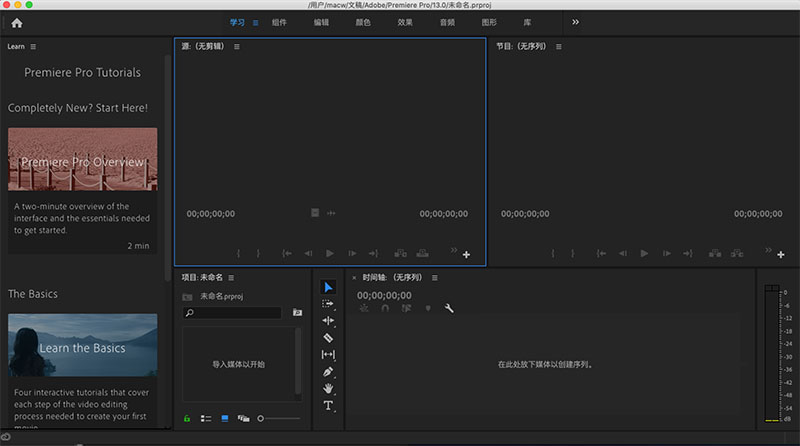Click Lift button in Program monitor
This screenshot has width=800, height=446.
click(715, 253)
